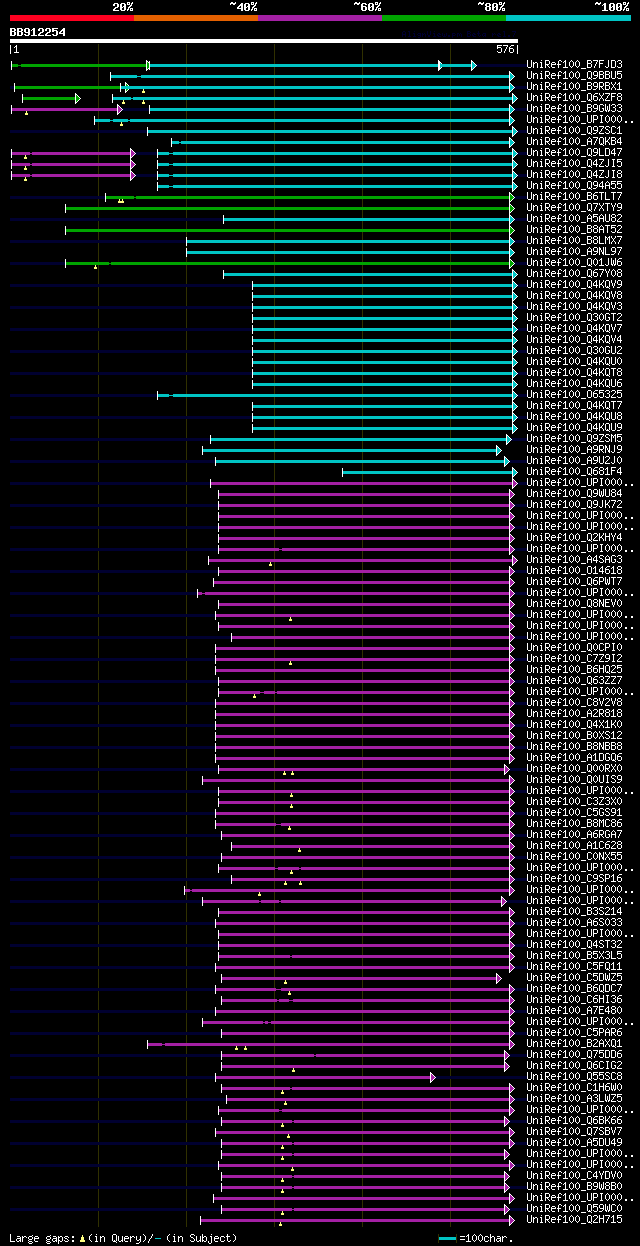Click the cyan ~100% identity legend bar
The height and width of the screenshot is (1246, 640).
coord(568,17)
